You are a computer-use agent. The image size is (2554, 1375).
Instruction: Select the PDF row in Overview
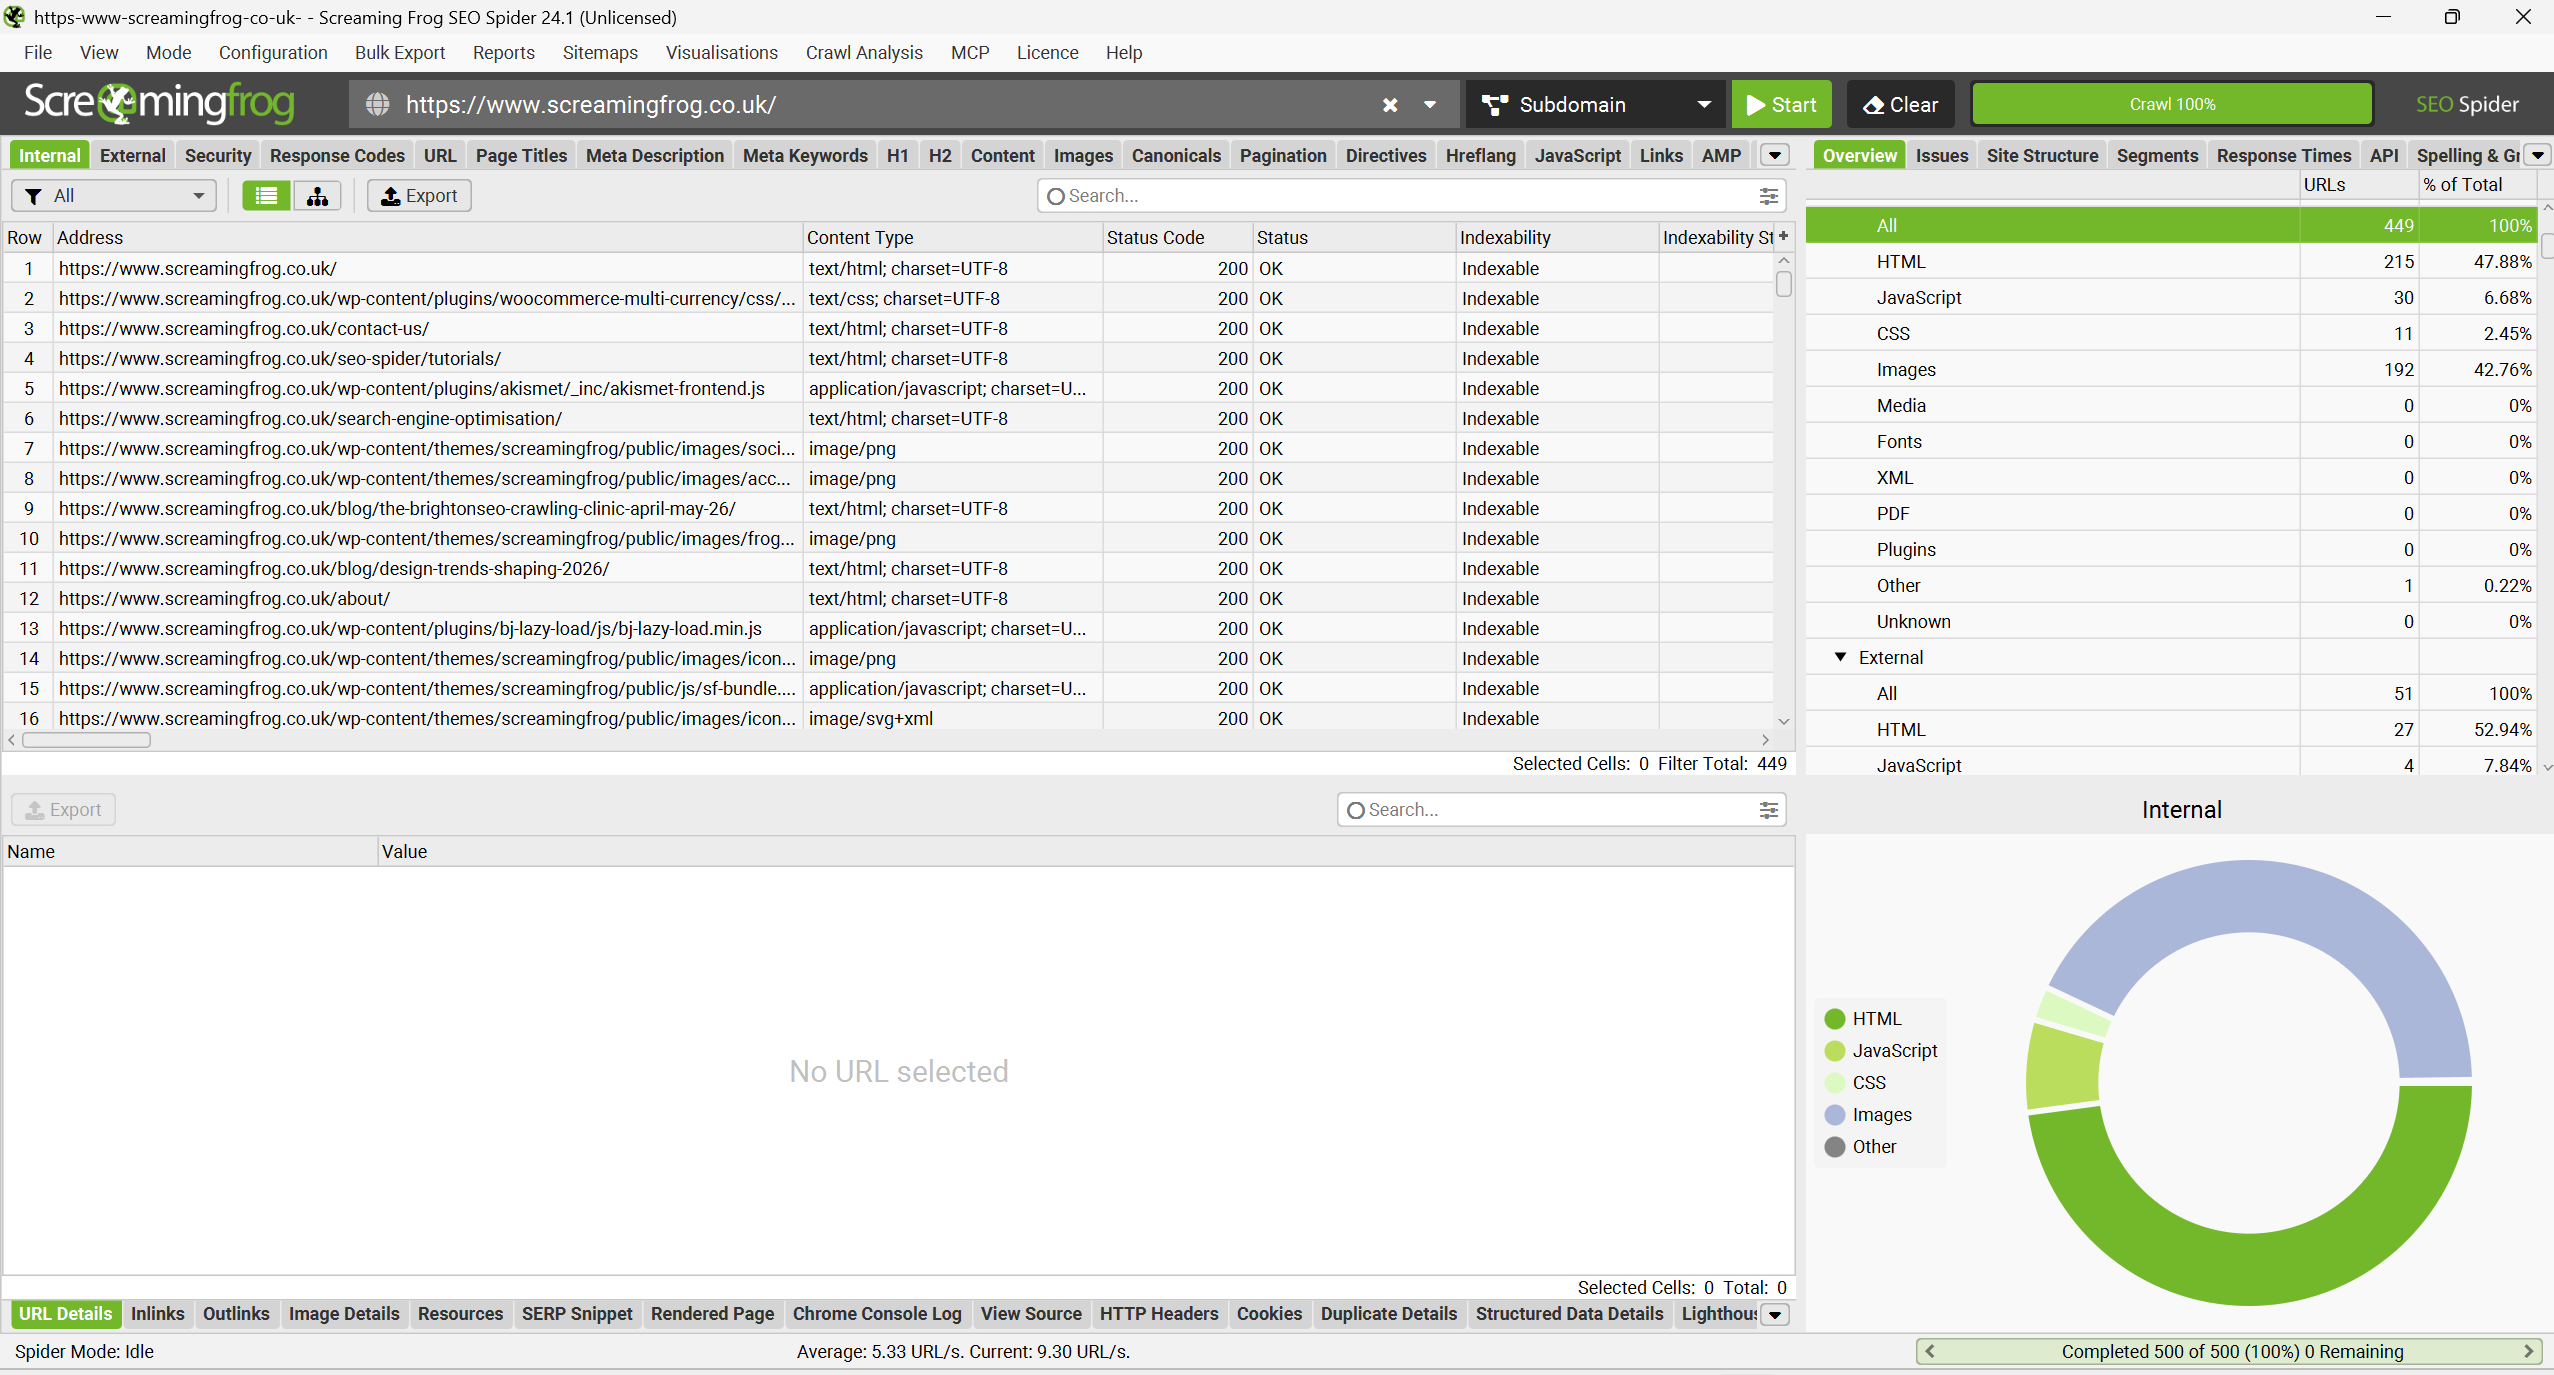2171,513
